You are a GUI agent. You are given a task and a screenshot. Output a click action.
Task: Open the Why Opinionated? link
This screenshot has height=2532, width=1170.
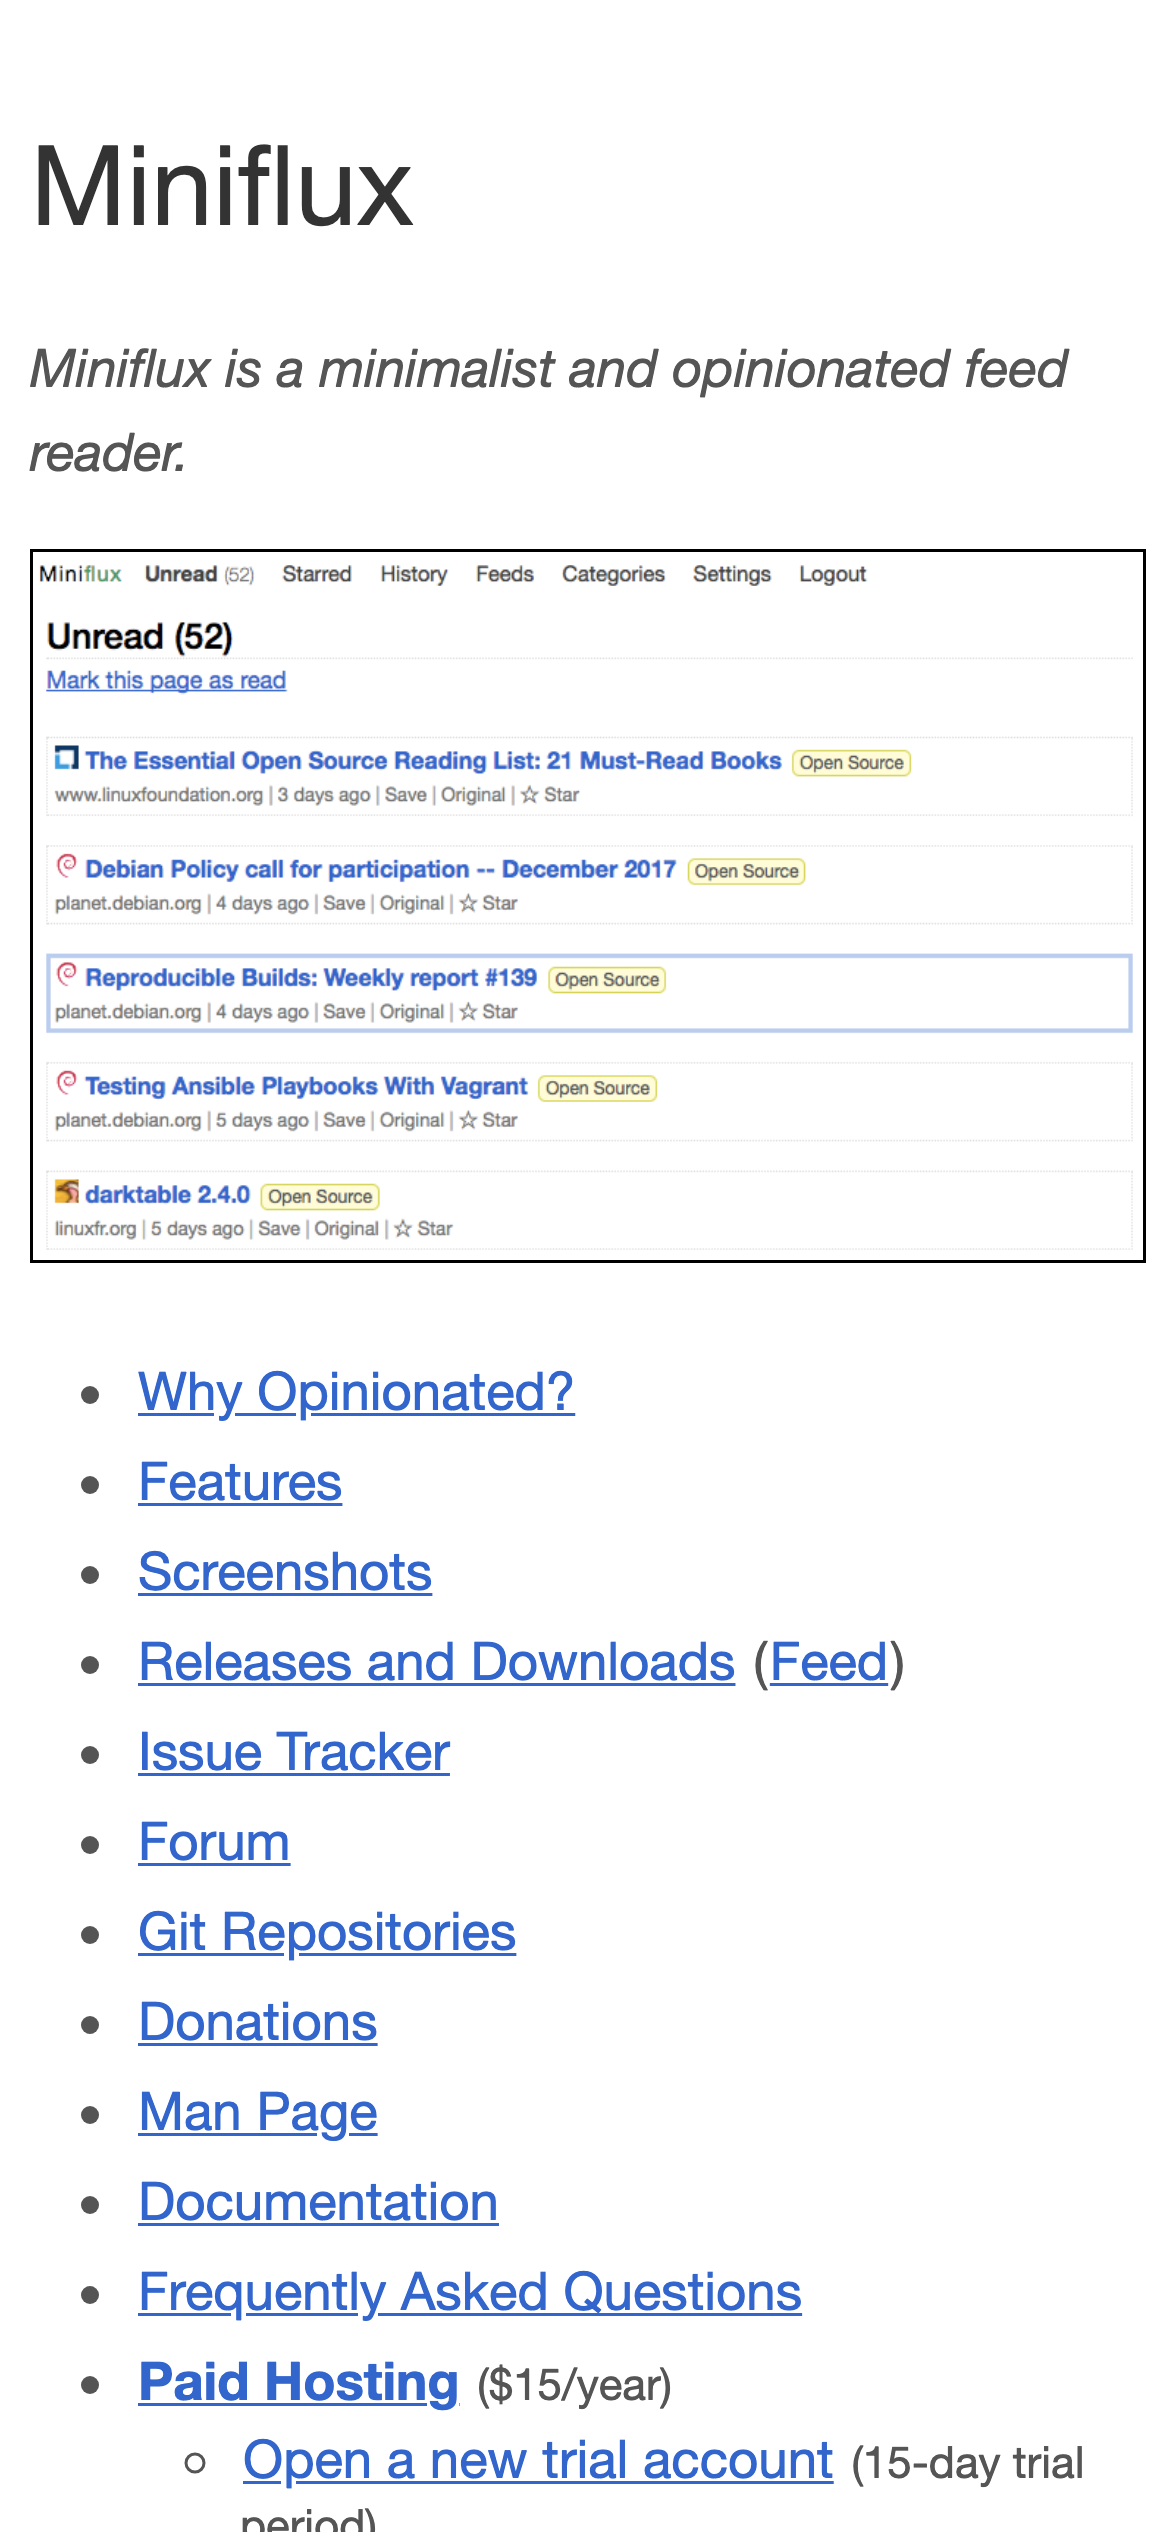coord(356,1392)
